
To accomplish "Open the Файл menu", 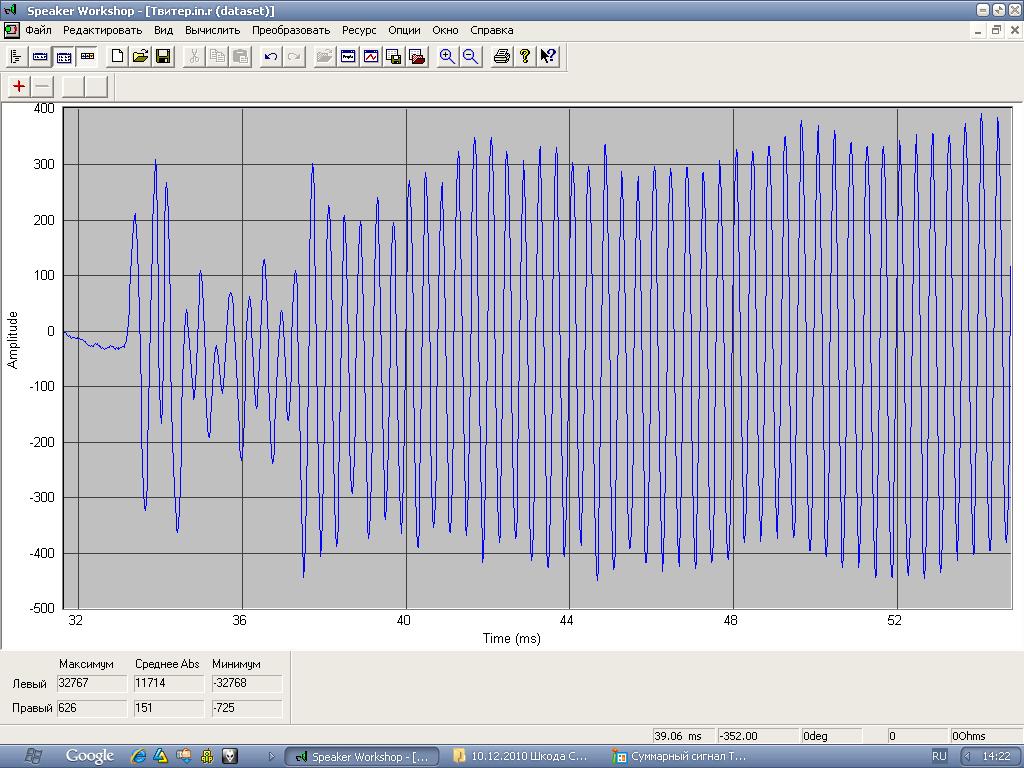I will pos(38,30).
